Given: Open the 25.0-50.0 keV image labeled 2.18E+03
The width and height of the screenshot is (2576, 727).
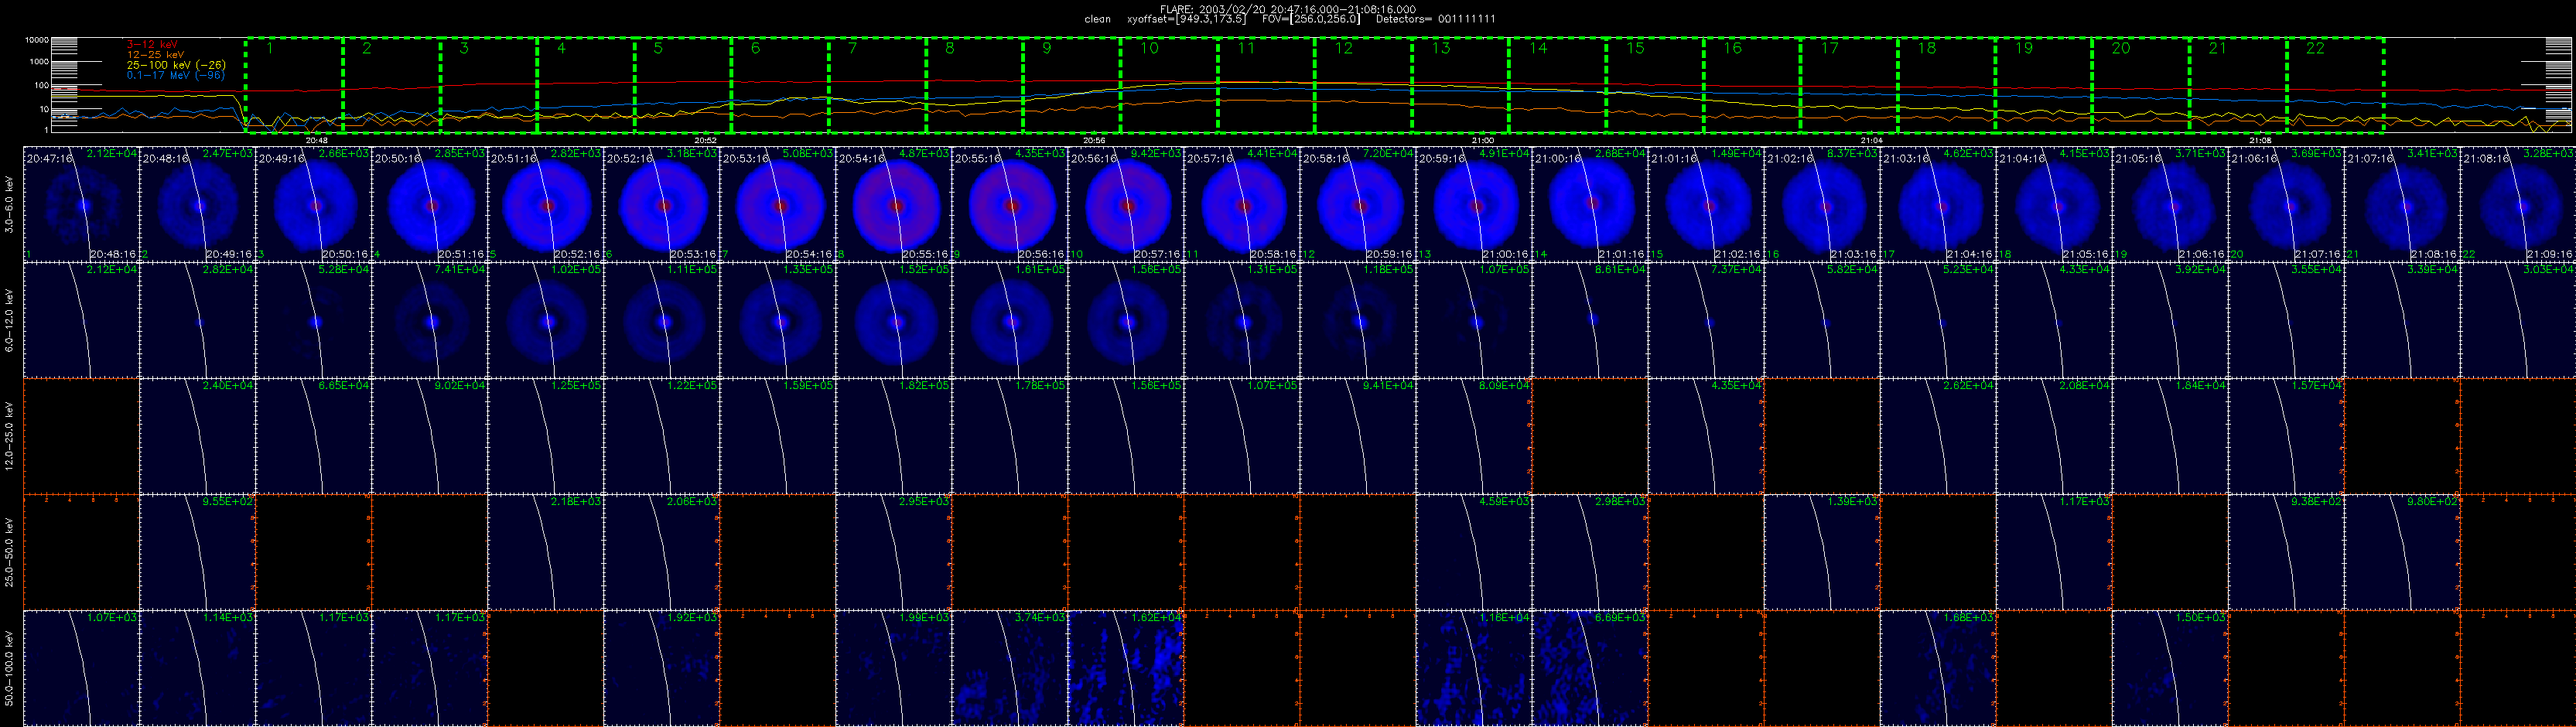Looking at the screenshot, I should click(x=546, y=552).
